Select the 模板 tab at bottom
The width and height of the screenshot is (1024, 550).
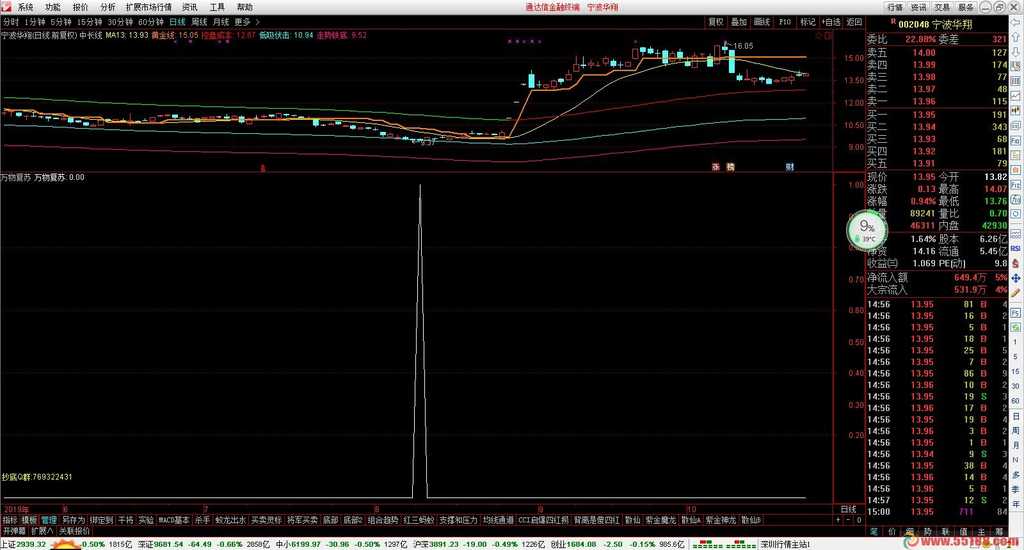pyautogui.click(x=29, y=521)
